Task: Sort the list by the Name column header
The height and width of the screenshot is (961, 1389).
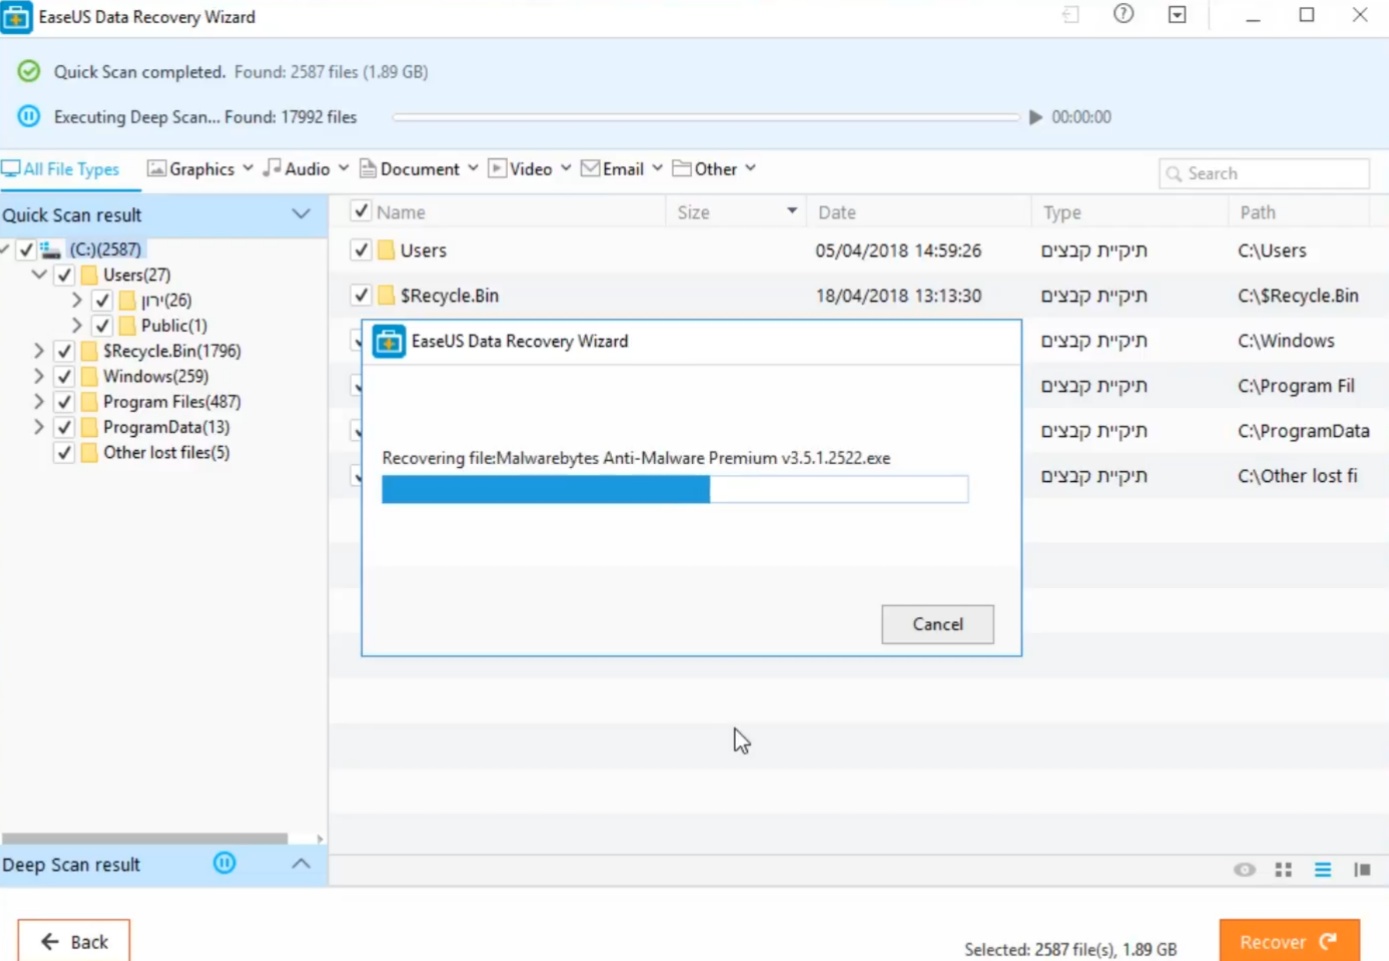Action: [401, 212]
